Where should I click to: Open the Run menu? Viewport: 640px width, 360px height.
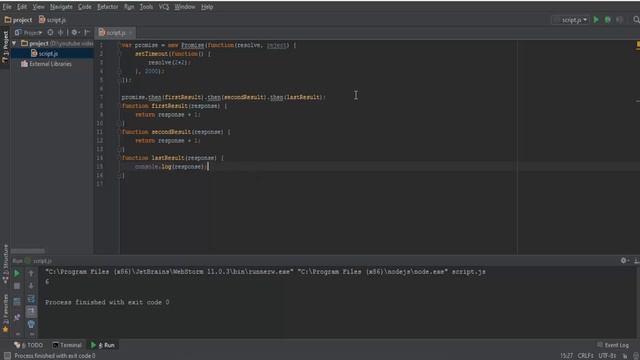click(129, 7)
